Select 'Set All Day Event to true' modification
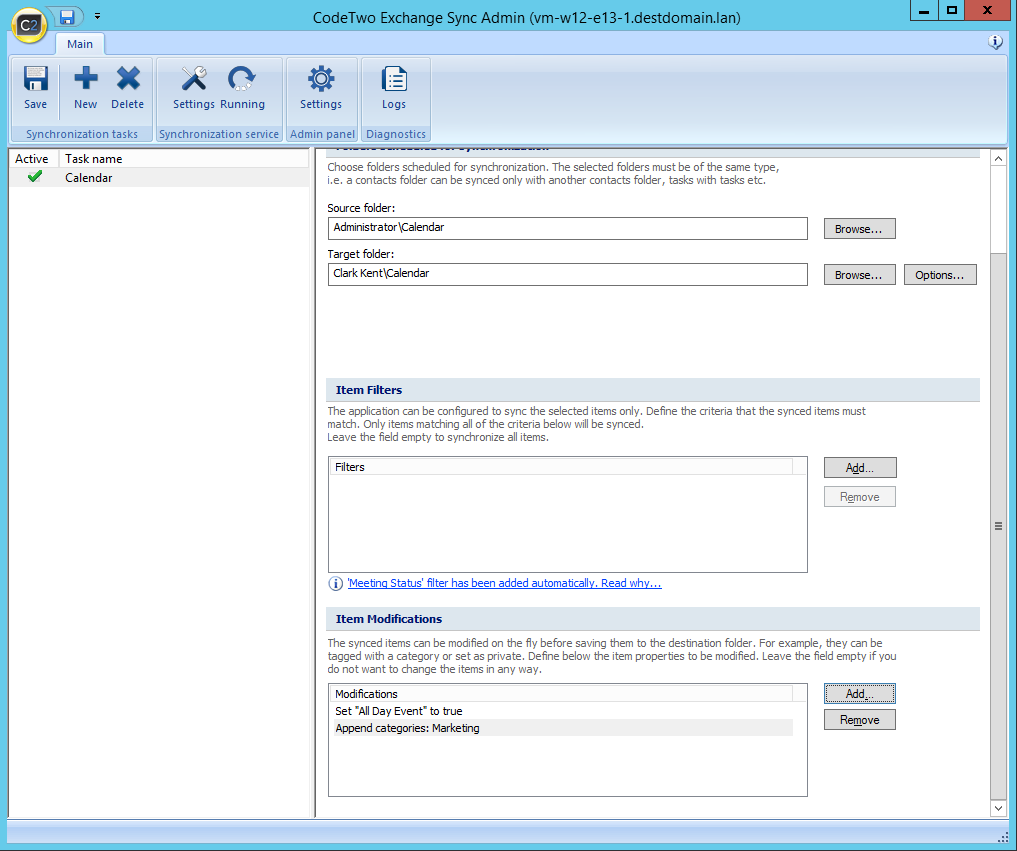The width and height of the screenshot is (1017, 851). click(x=562, y=711)
